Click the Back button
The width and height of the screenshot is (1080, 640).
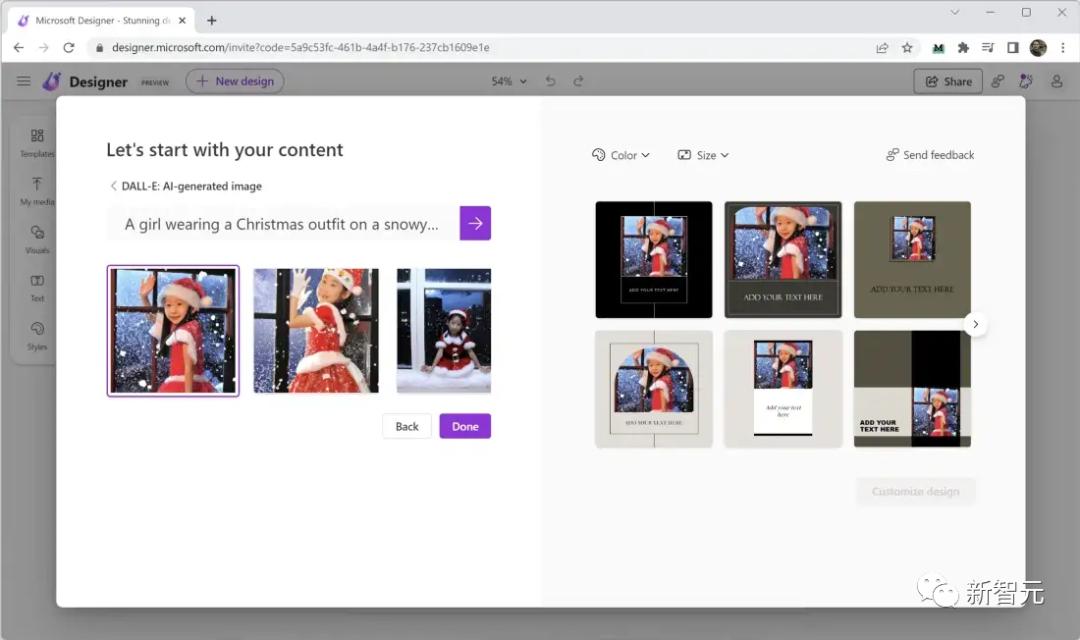[406, 425]
